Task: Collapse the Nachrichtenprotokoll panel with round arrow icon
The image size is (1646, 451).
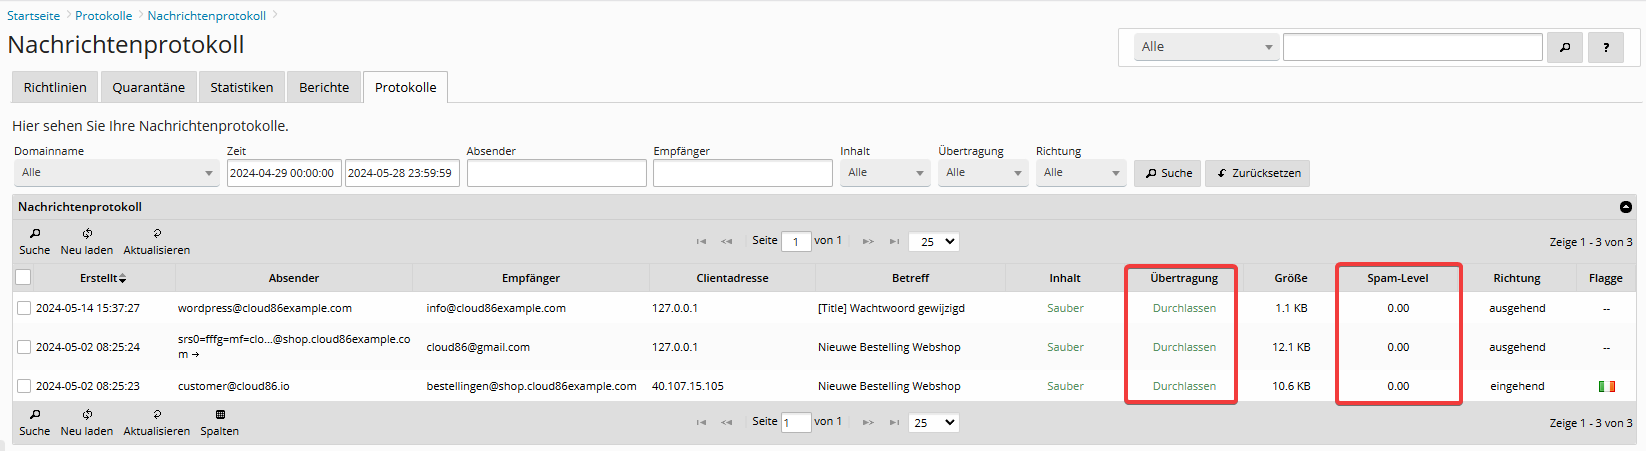Action: pos(1626,207)
